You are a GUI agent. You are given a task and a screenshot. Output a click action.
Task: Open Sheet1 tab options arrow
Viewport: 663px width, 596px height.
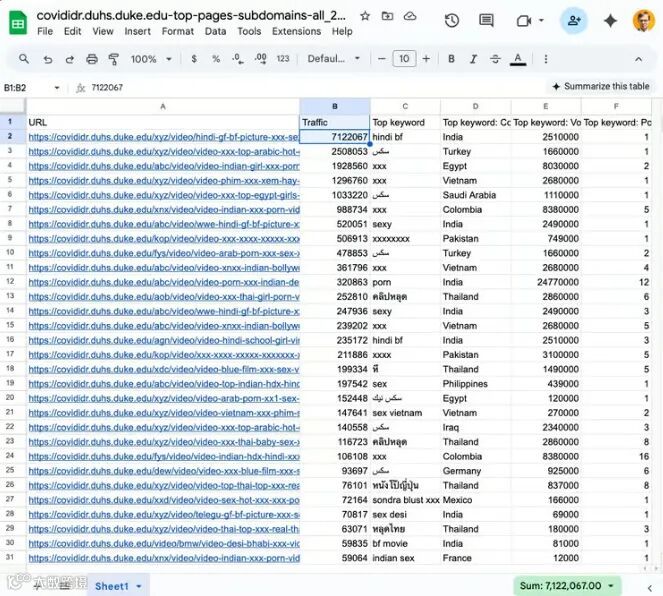click(x=139, y=586)
